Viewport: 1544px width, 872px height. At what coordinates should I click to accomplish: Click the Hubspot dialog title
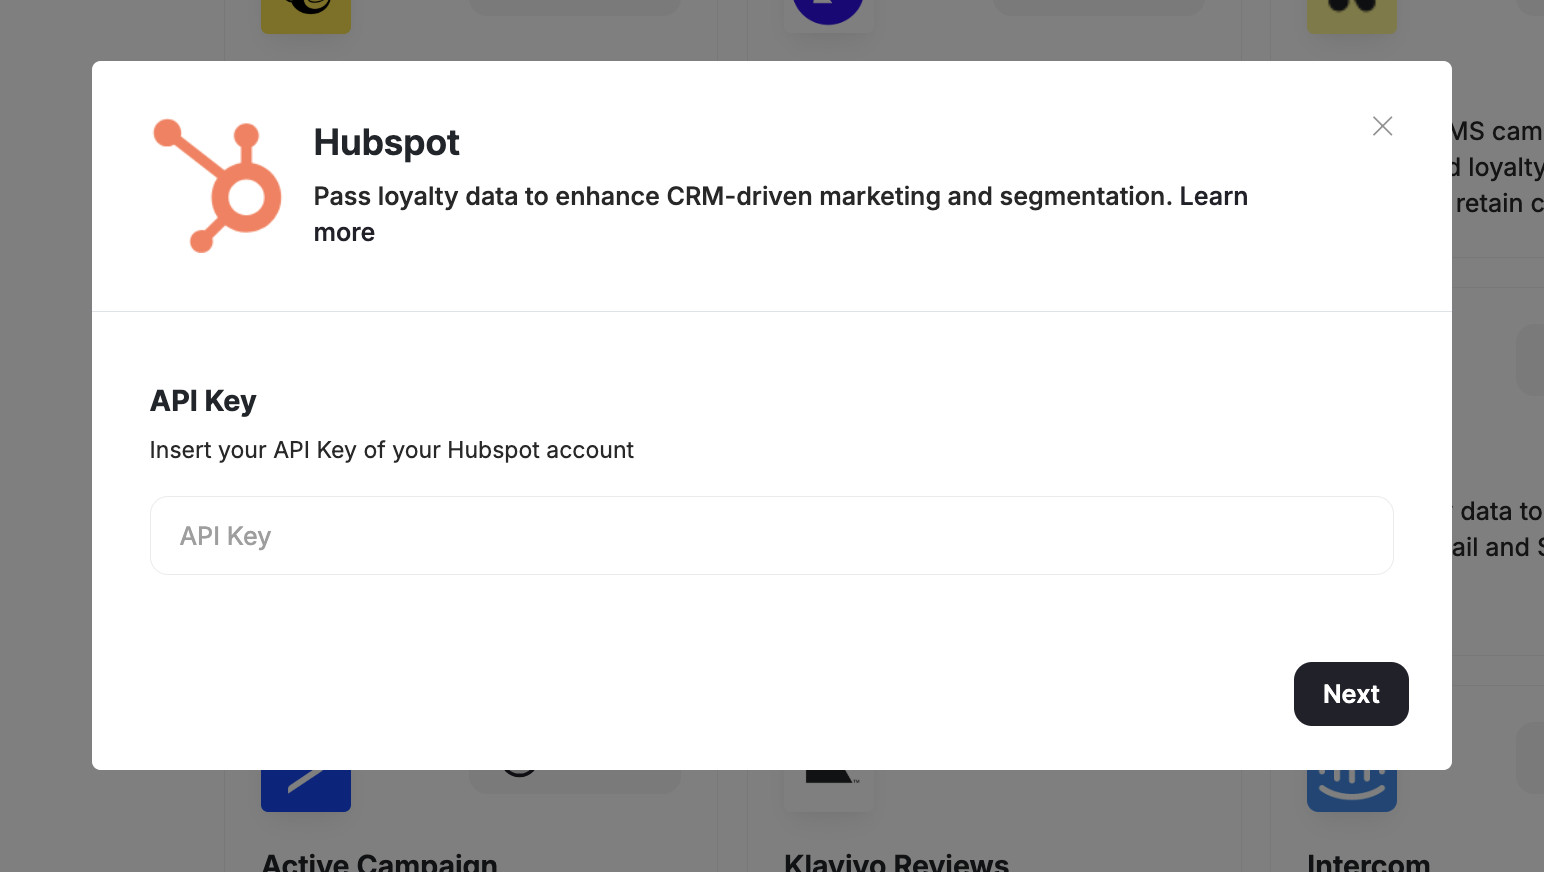click(x=386, y=143)
